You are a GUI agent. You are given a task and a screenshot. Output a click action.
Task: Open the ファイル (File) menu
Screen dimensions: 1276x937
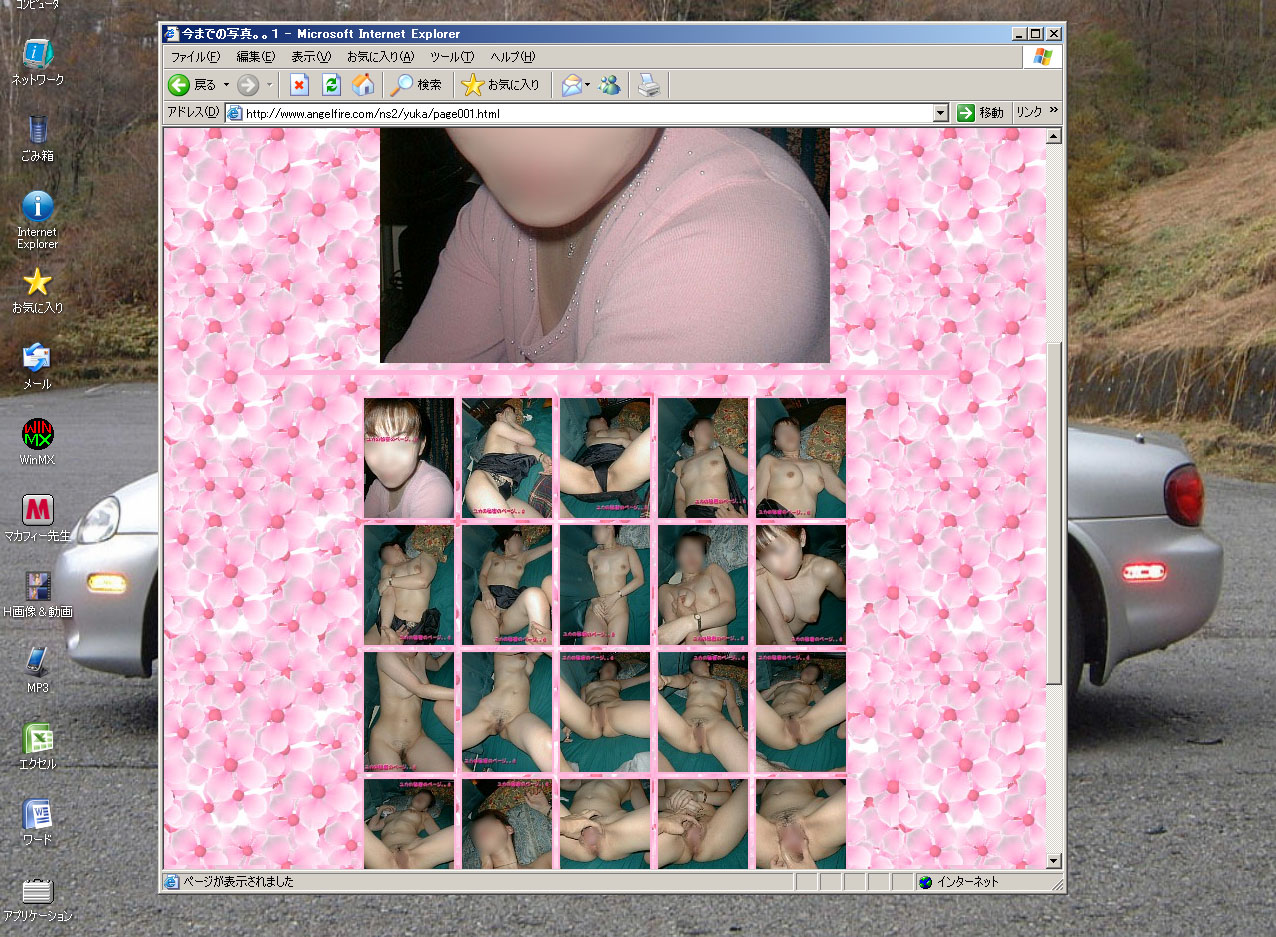(x=195, y=57)
